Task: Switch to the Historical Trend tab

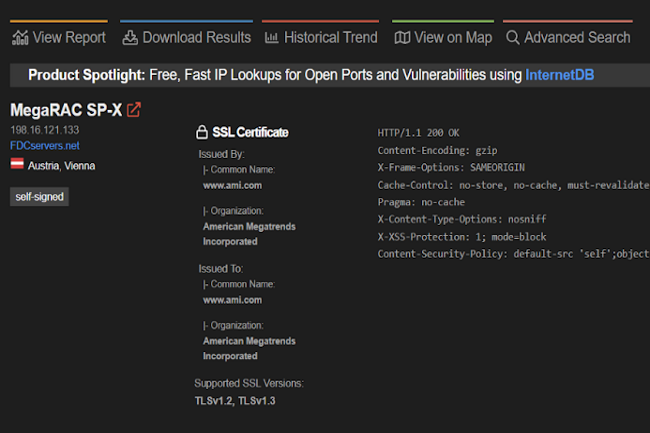Action: 331,38
